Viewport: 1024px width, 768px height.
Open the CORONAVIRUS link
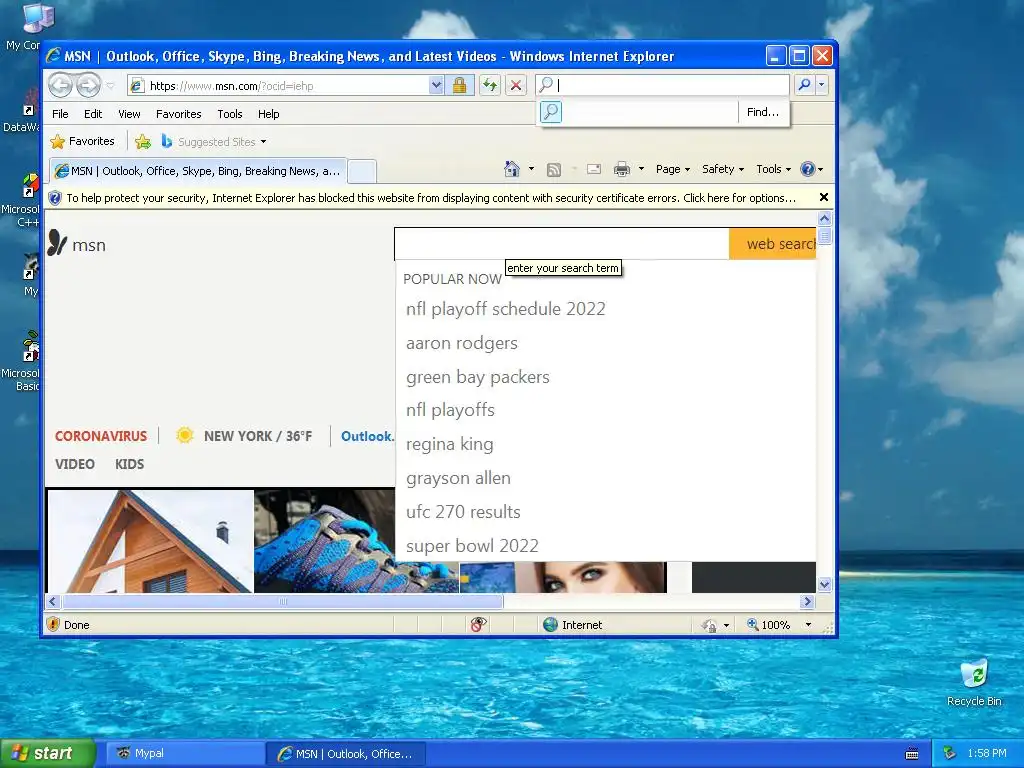point(101,436)
